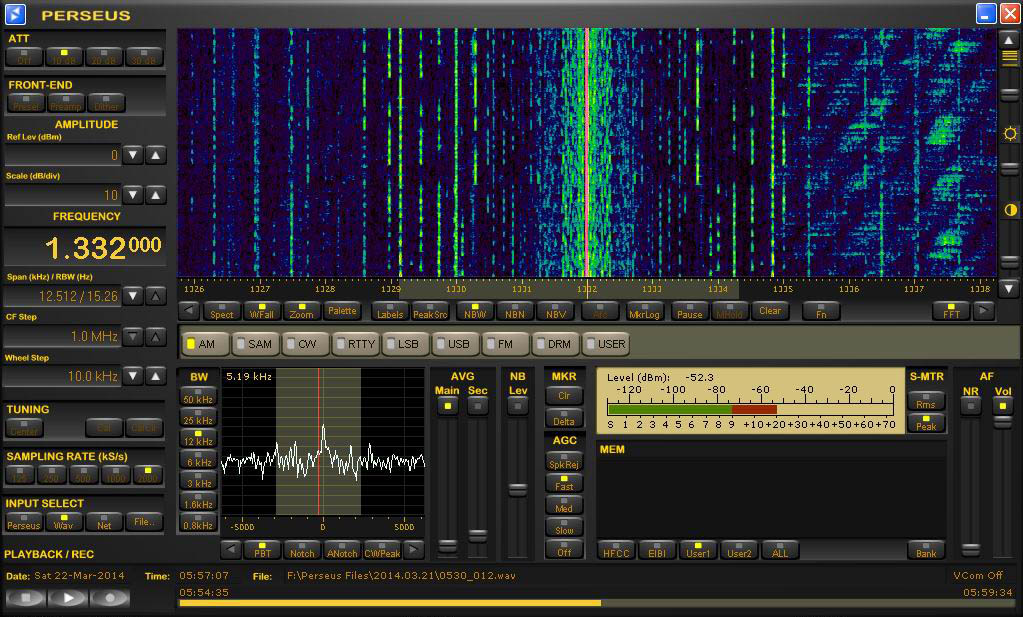This screenshot has height=617, width=1023.
Task: Start playback with the Play control
Action: click(x=67, y=597)
